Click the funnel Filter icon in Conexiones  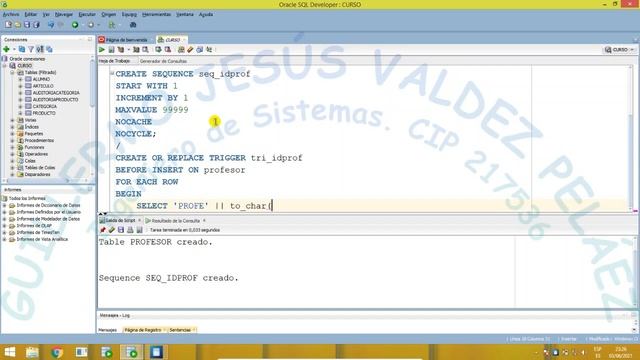[x=31, y=49]
